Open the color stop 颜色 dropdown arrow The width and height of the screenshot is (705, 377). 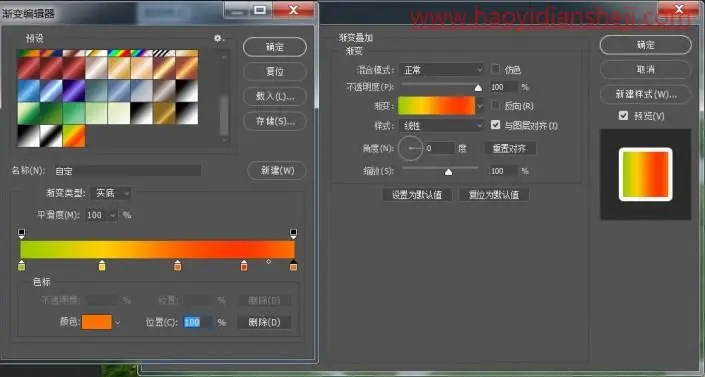coord(118,323)
